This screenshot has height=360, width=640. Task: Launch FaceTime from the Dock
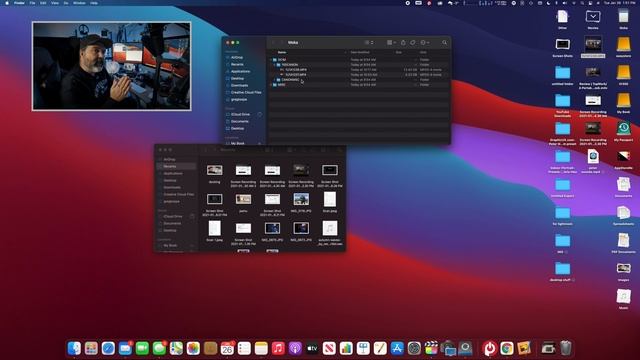(142, 348)
